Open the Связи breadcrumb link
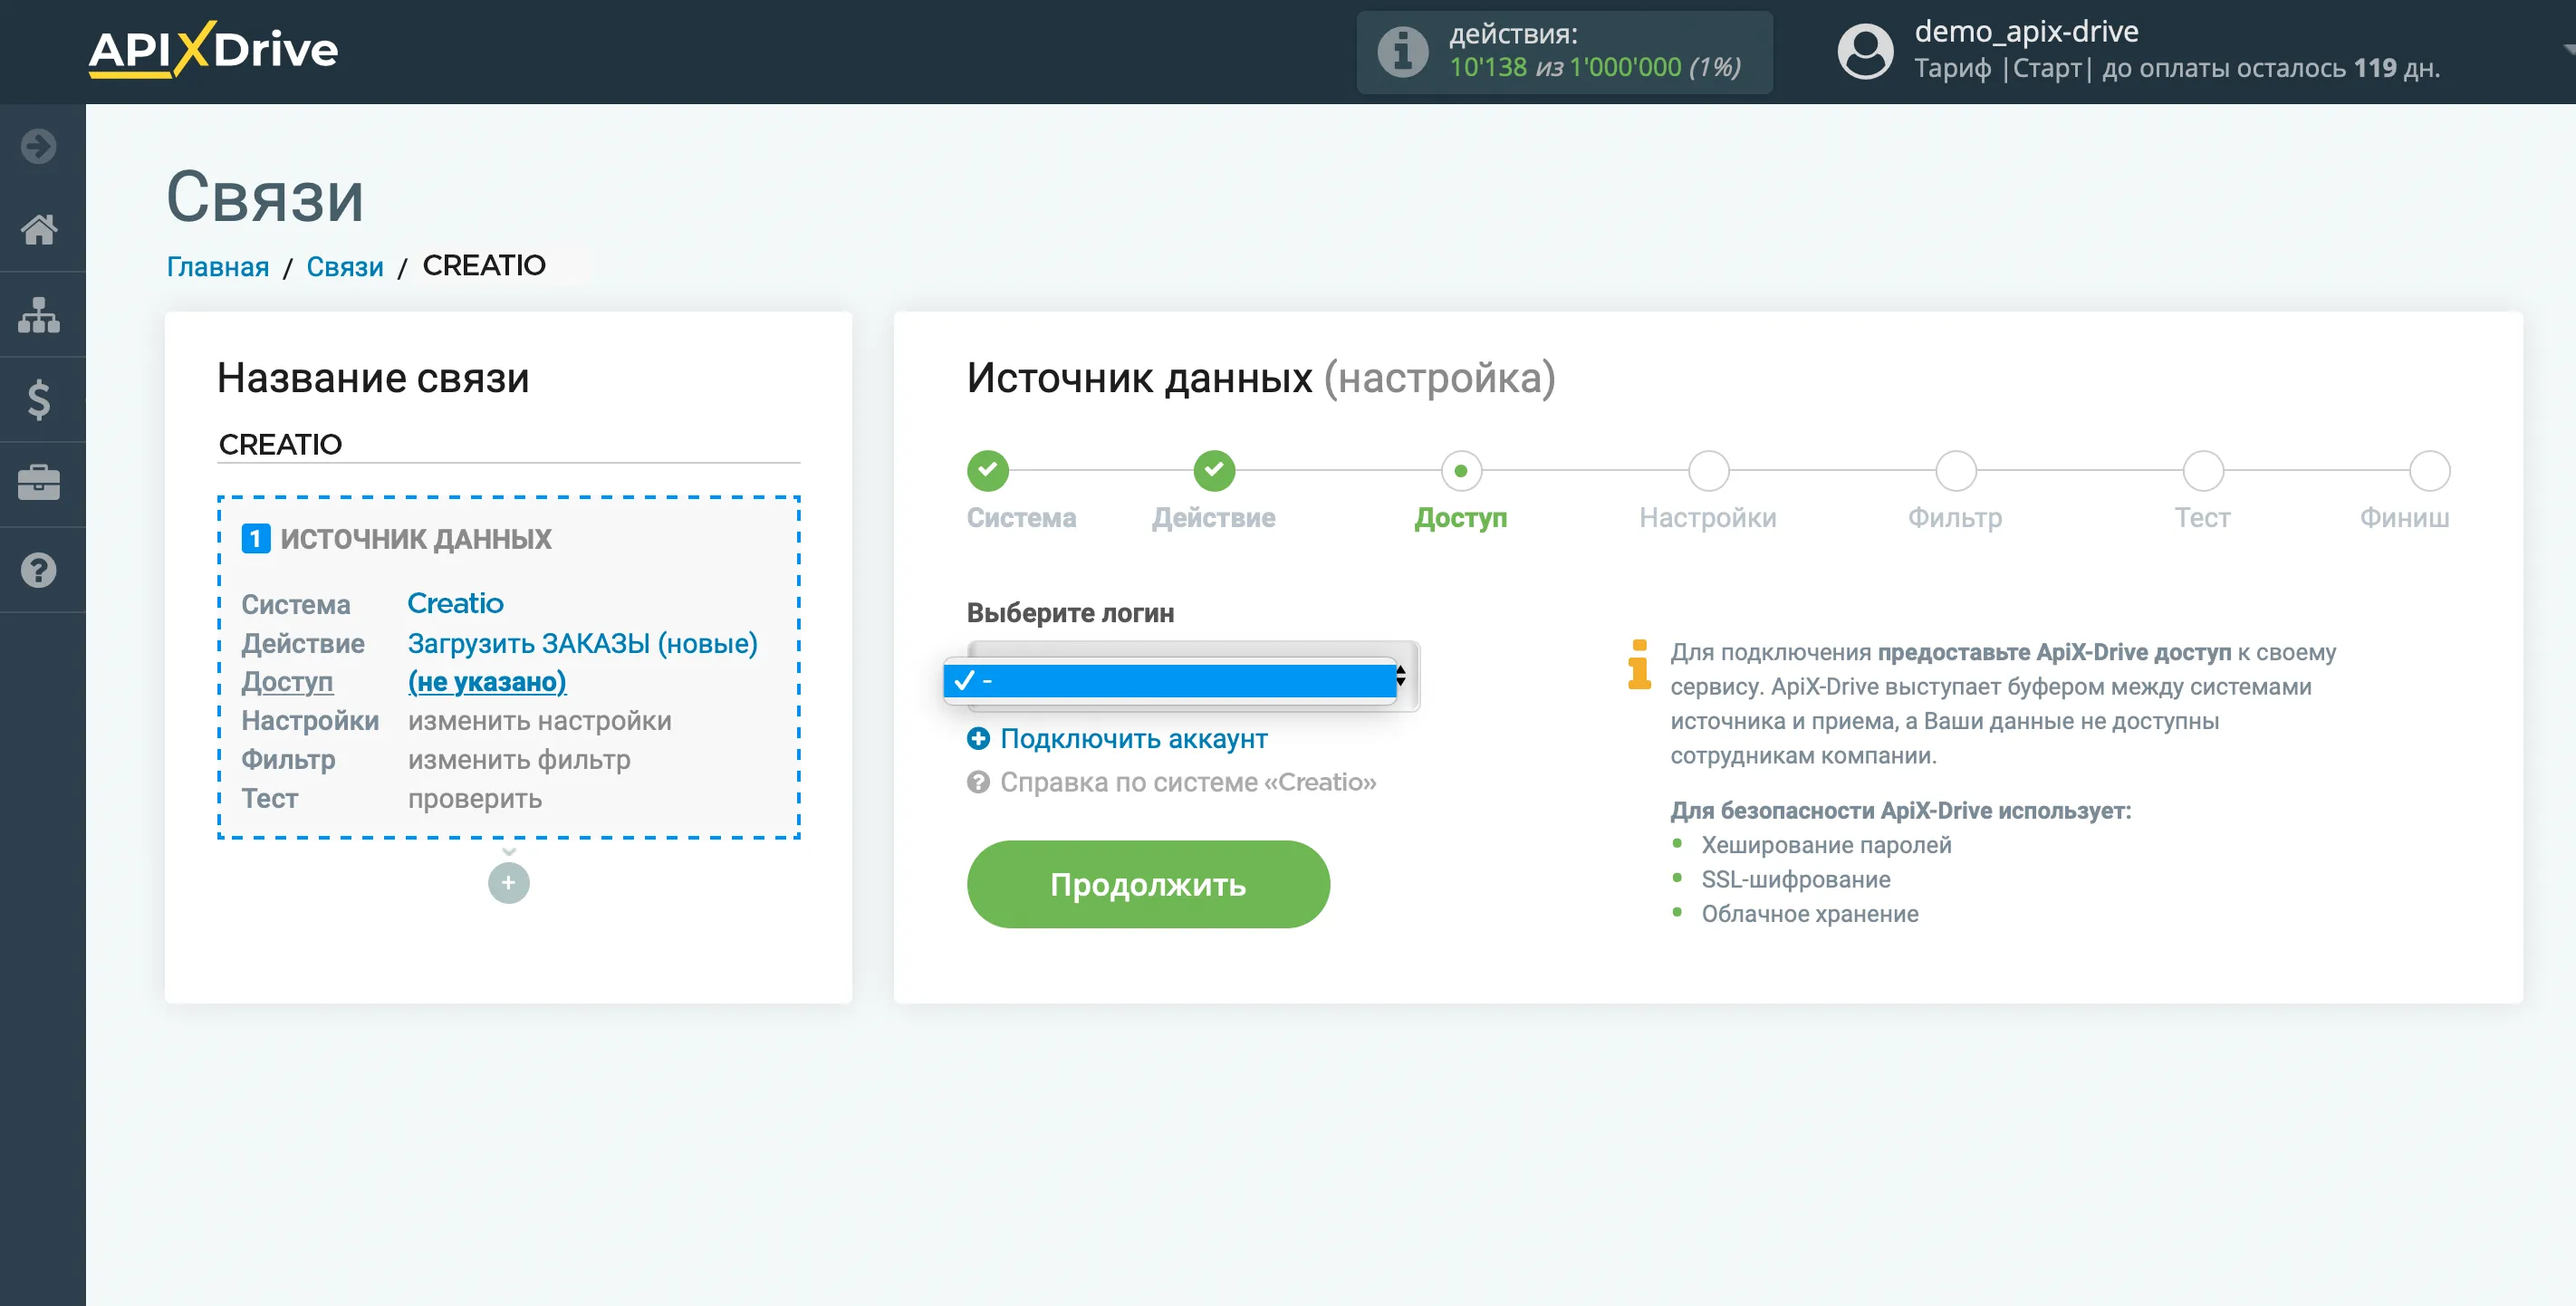 pyautogui.click(x=345, y=266)
